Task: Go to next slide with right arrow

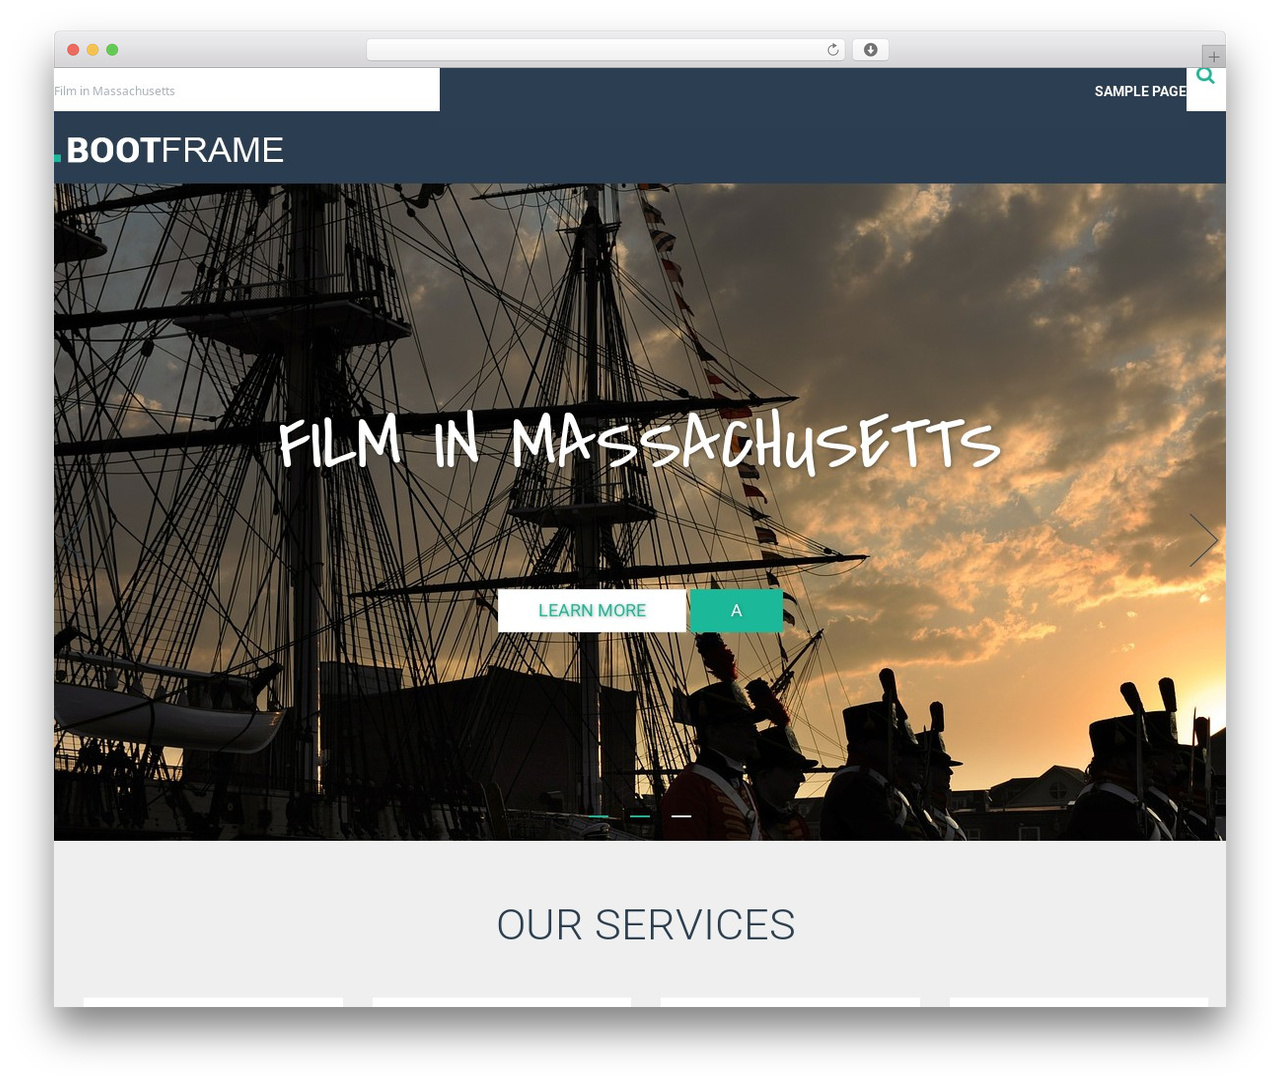Action: [1203, 540]
